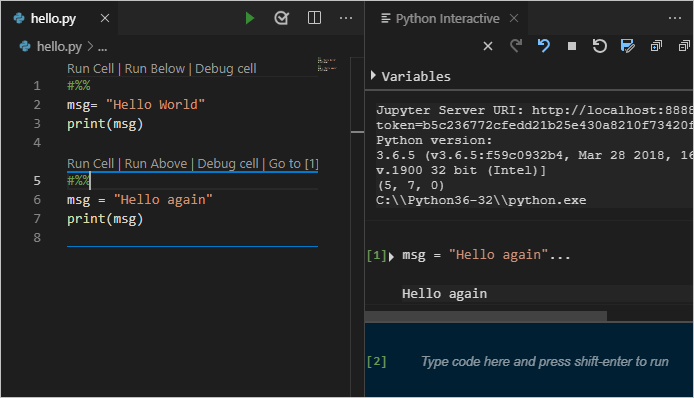The height and width of the screenshot is (398, 694).
Task: Run hello.py with the green play icon
Action: pos(250,18)
